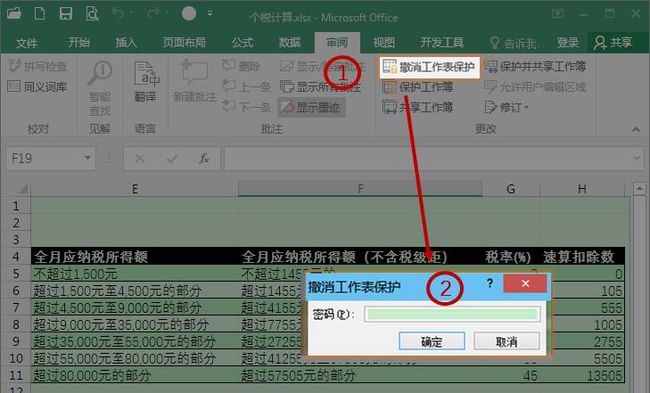
Task: Switch to the 视图 ribbon tab
Action: tap(384, 42)
